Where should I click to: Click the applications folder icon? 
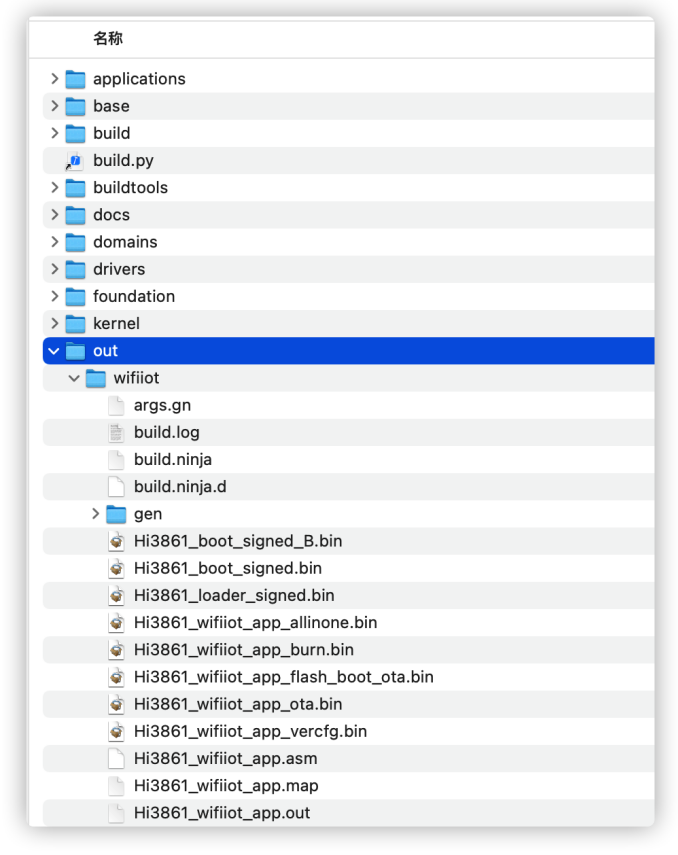(75, 79)
